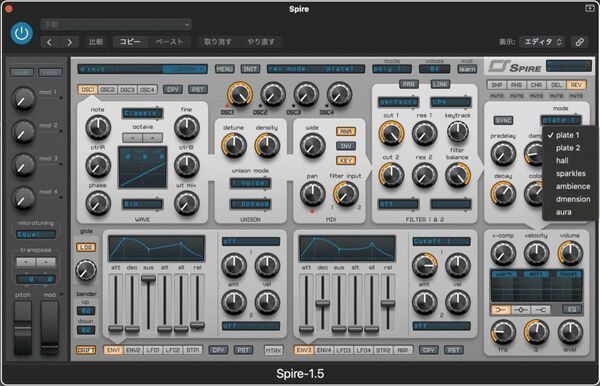Toggle the INV mix button

pyautogui.click(x=346, y=146)
